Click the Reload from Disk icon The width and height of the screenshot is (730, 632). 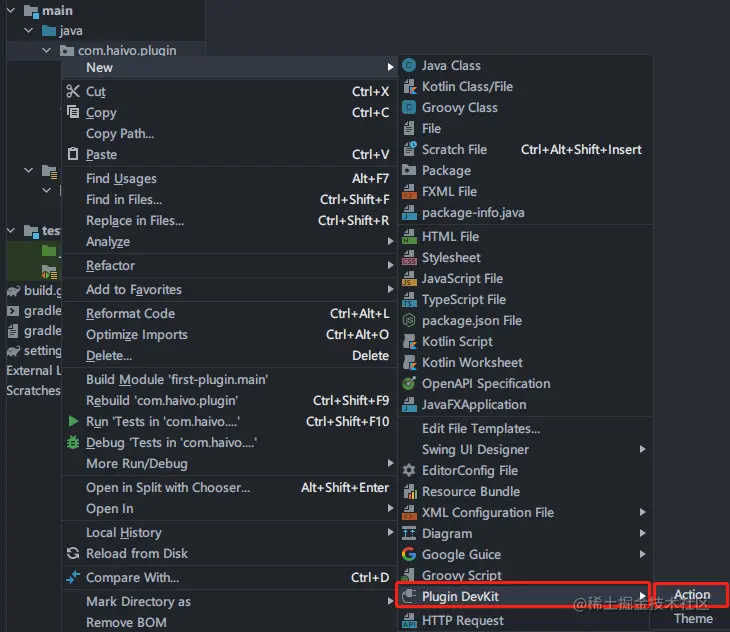pos(73,553)
